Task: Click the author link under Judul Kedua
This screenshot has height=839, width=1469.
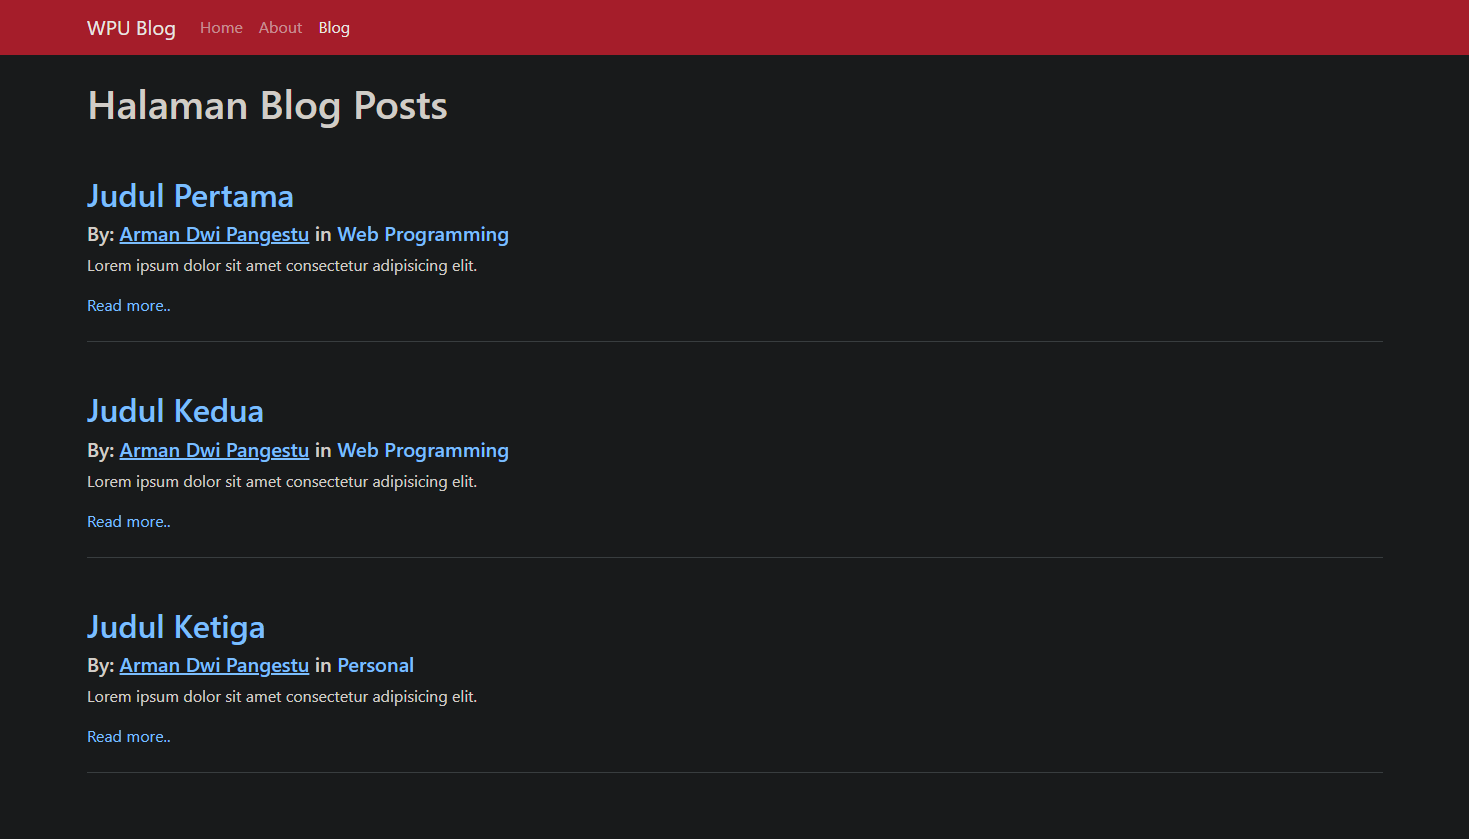Action: [x=214, y=450]
